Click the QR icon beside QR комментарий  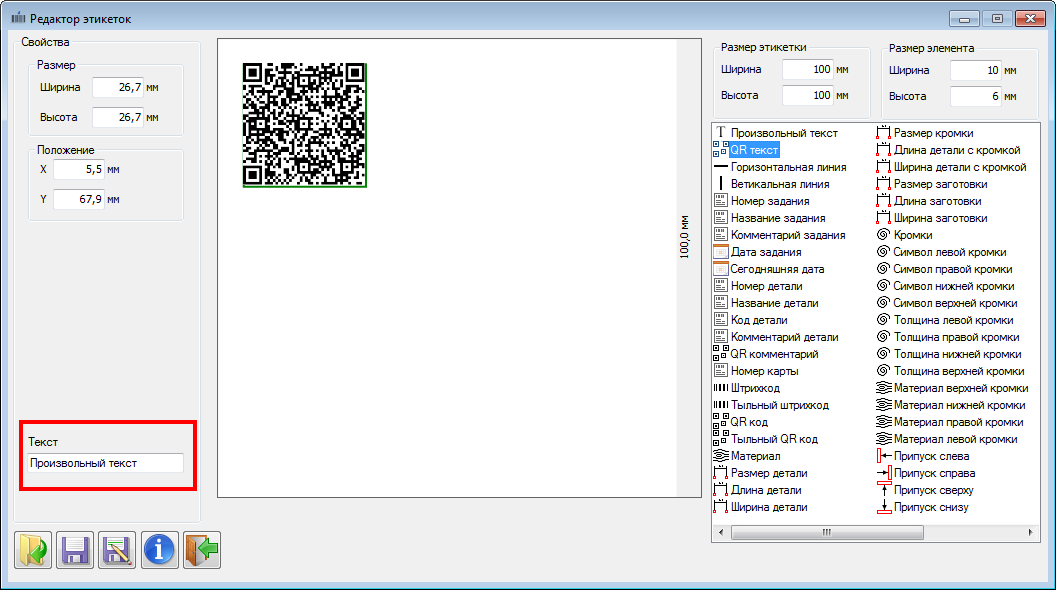pyautogui.click(x=721, y=354)
